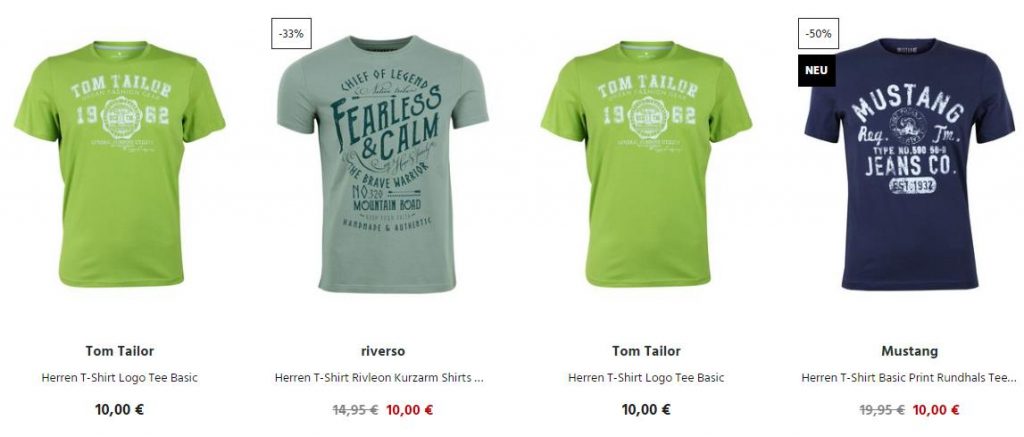Open the first Tom Tailor brand link
Image resolution: width=1024 pixels, height=437 pixels.
120,351
